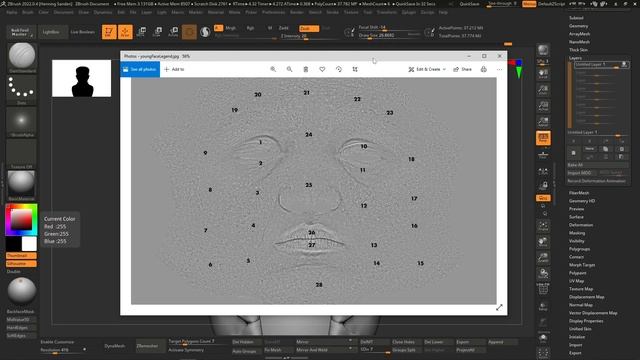Click the Bake All button
This screenshot has height=360, width=640.
pos(598,165)
